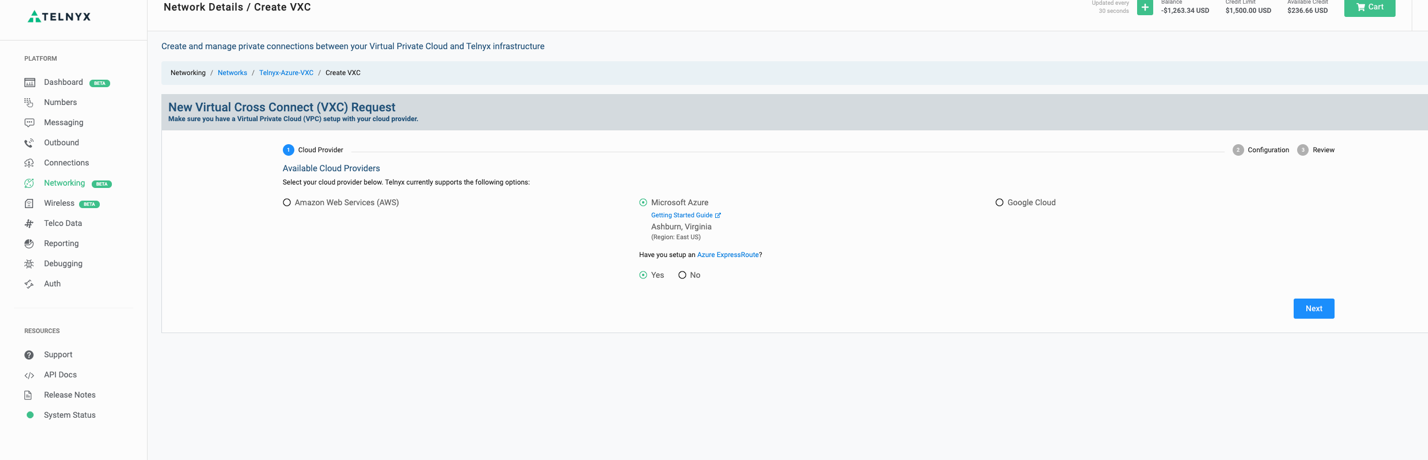Click the -$1,263.34 USD balance value
Image resolution: width=1428 pixels, height=460 pixels.
[x=1185, y=11]
